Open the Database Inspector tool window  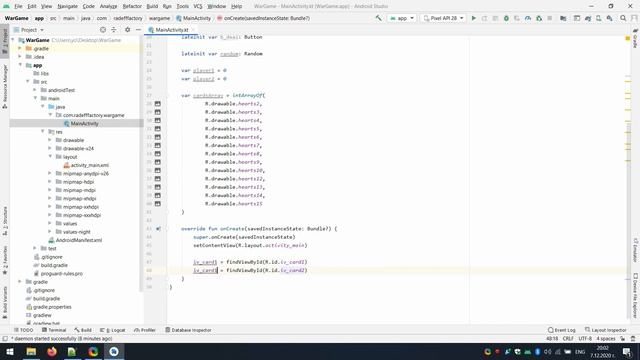[x=188, y=330]
